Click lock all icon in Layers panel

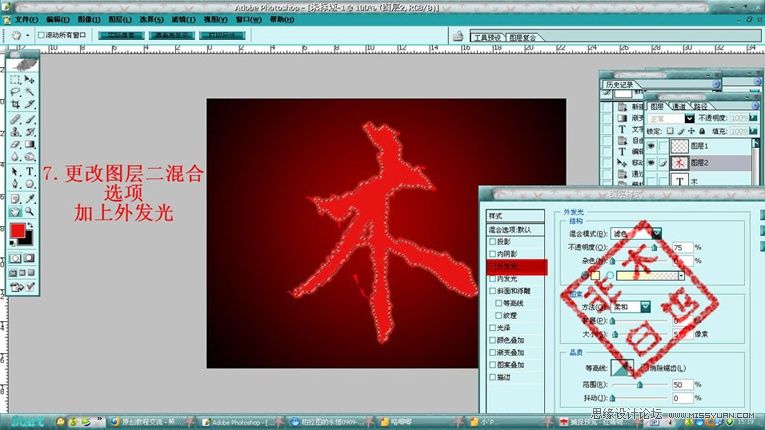702,131
